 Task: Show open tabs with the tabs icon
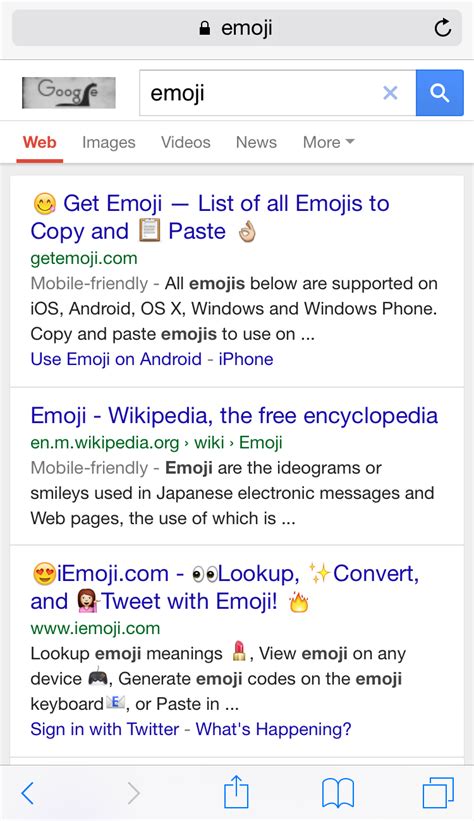(438, 793)
